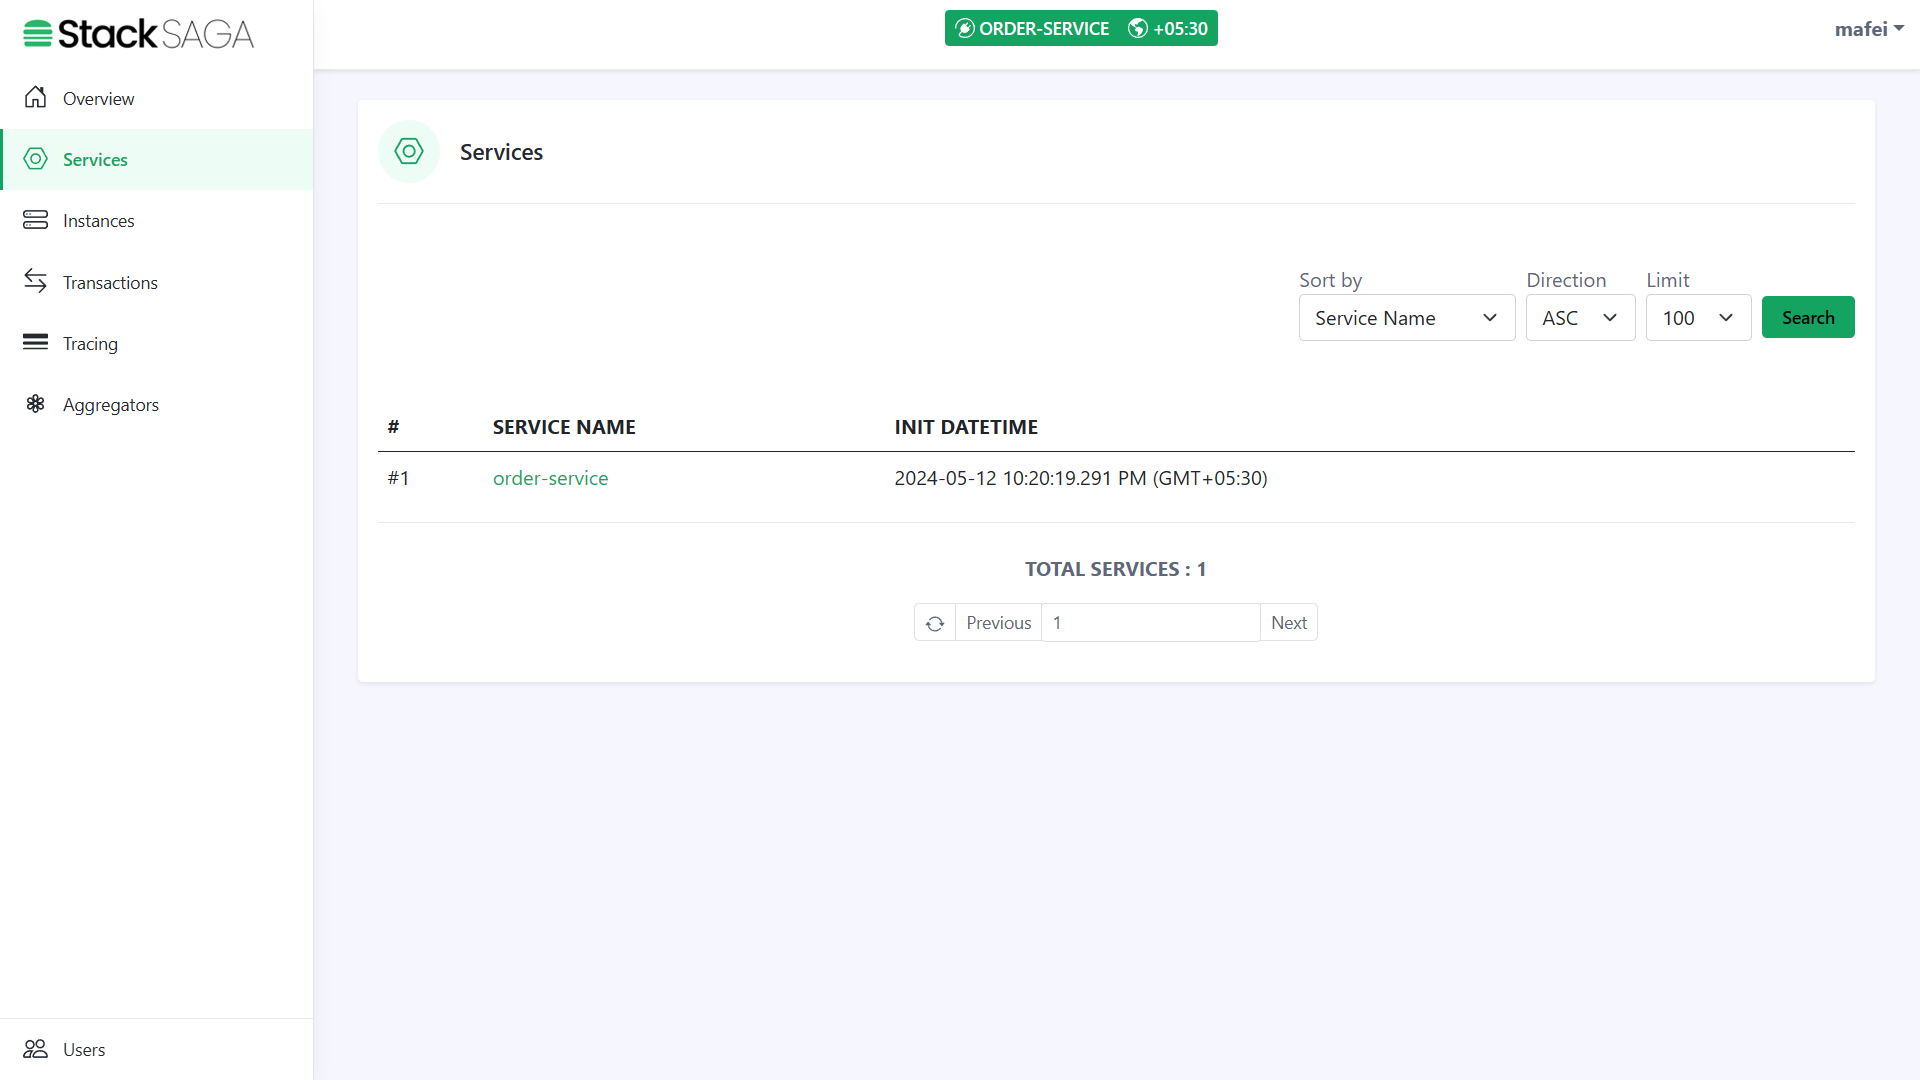Click the INIT DATETIME column header
This screenshot has width=1920, height=1080.
point(966,427)
